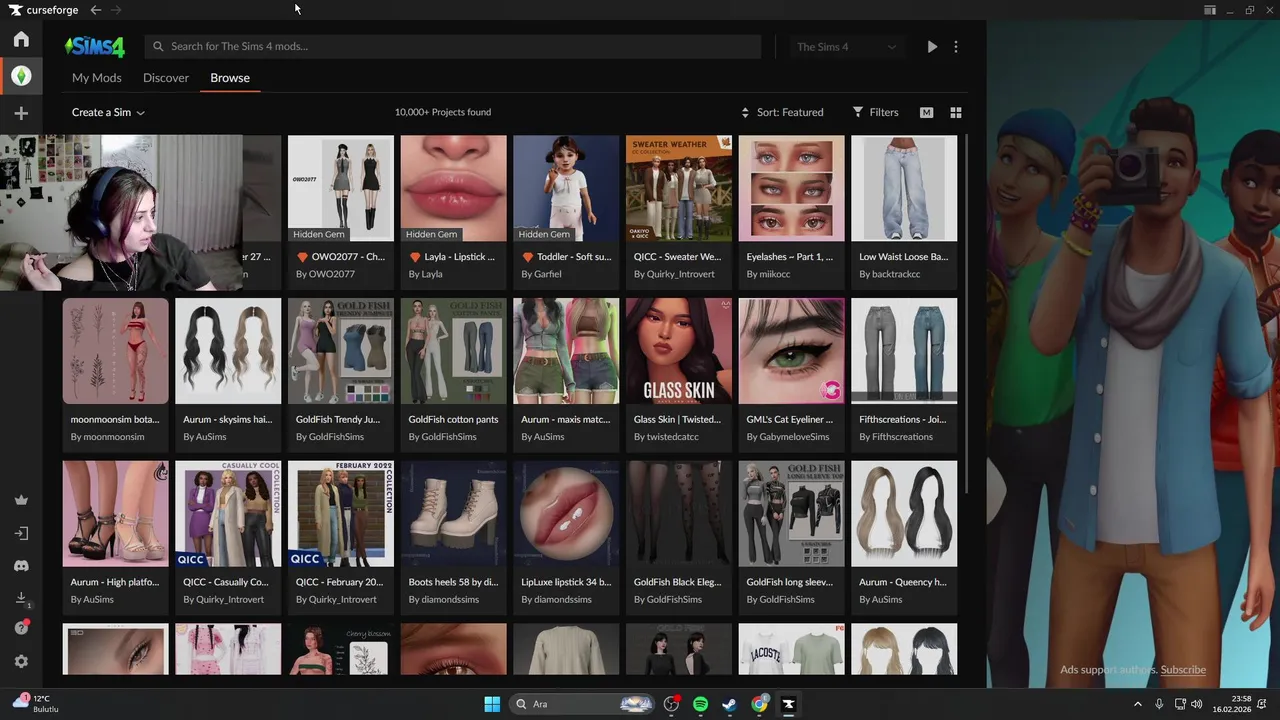Click the mod title 'QICC - Casually Co...'
The image size is (1280, 720).
click(x=226, y=582)
